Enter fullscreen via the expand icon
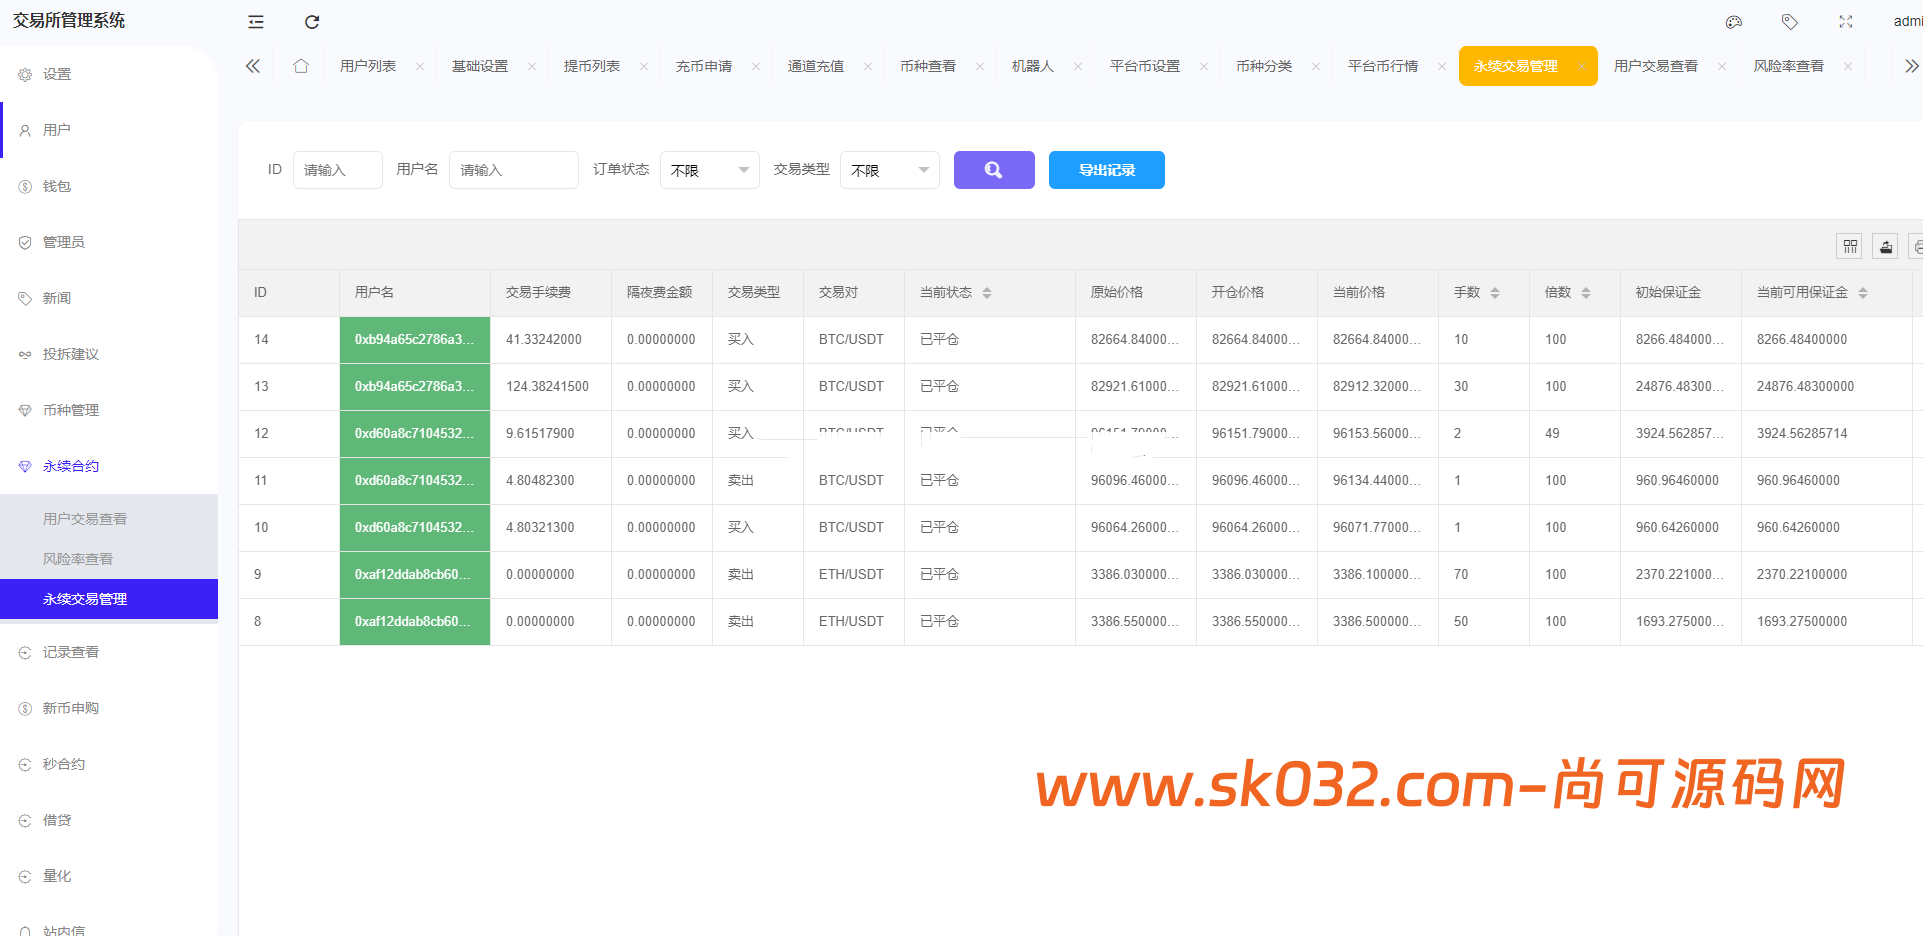1923x936 pixels. (x=1846, y=21)
